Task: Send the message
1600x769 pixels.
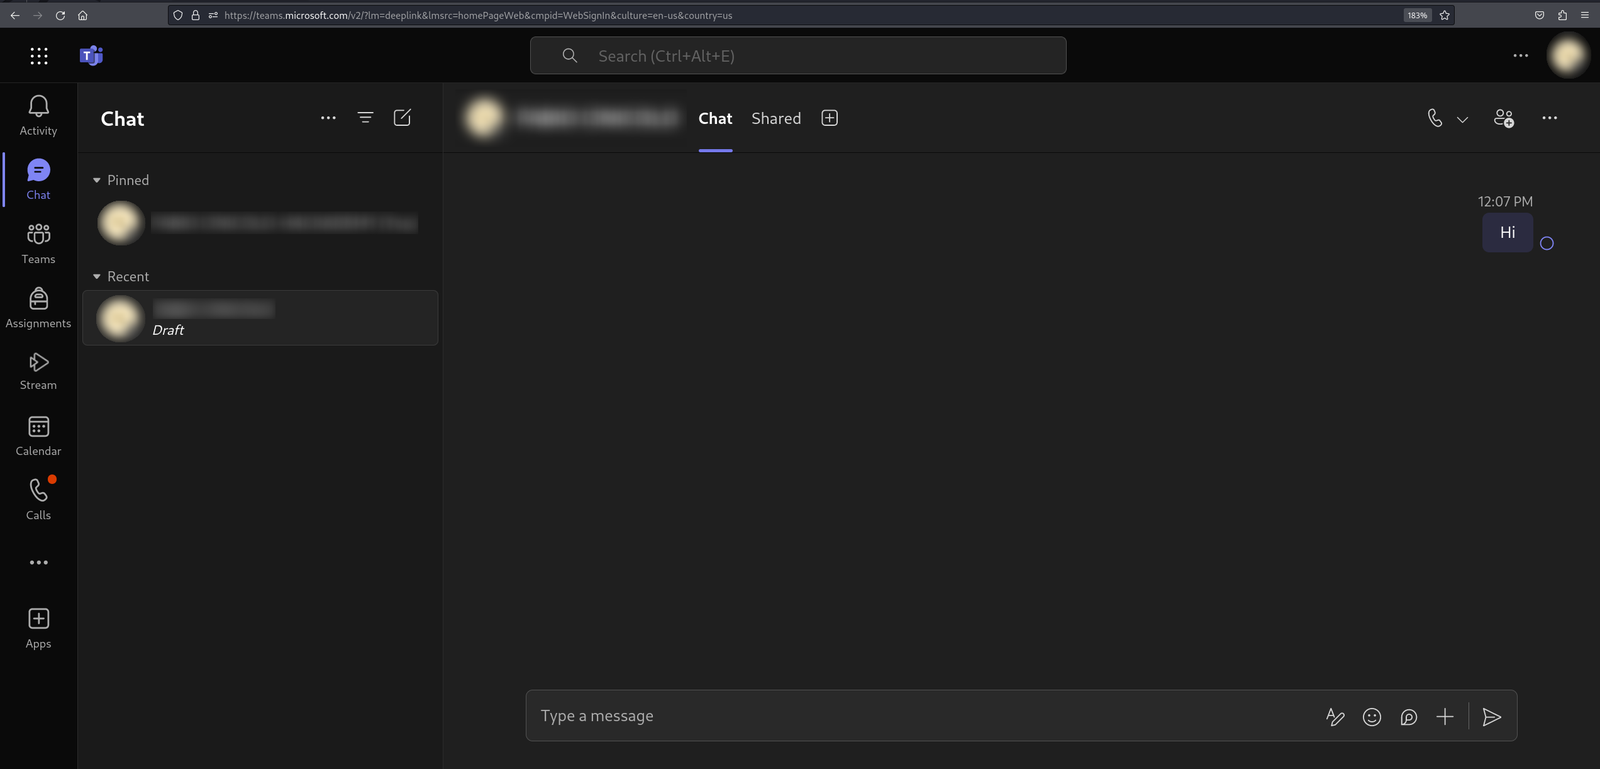Action: (1491, 717)
